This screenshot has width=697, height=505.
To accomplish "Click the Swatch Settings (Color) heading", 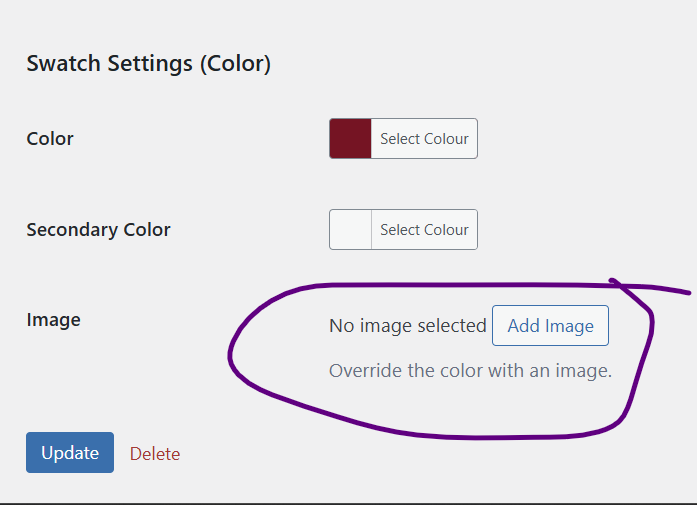I will (148, 64).
